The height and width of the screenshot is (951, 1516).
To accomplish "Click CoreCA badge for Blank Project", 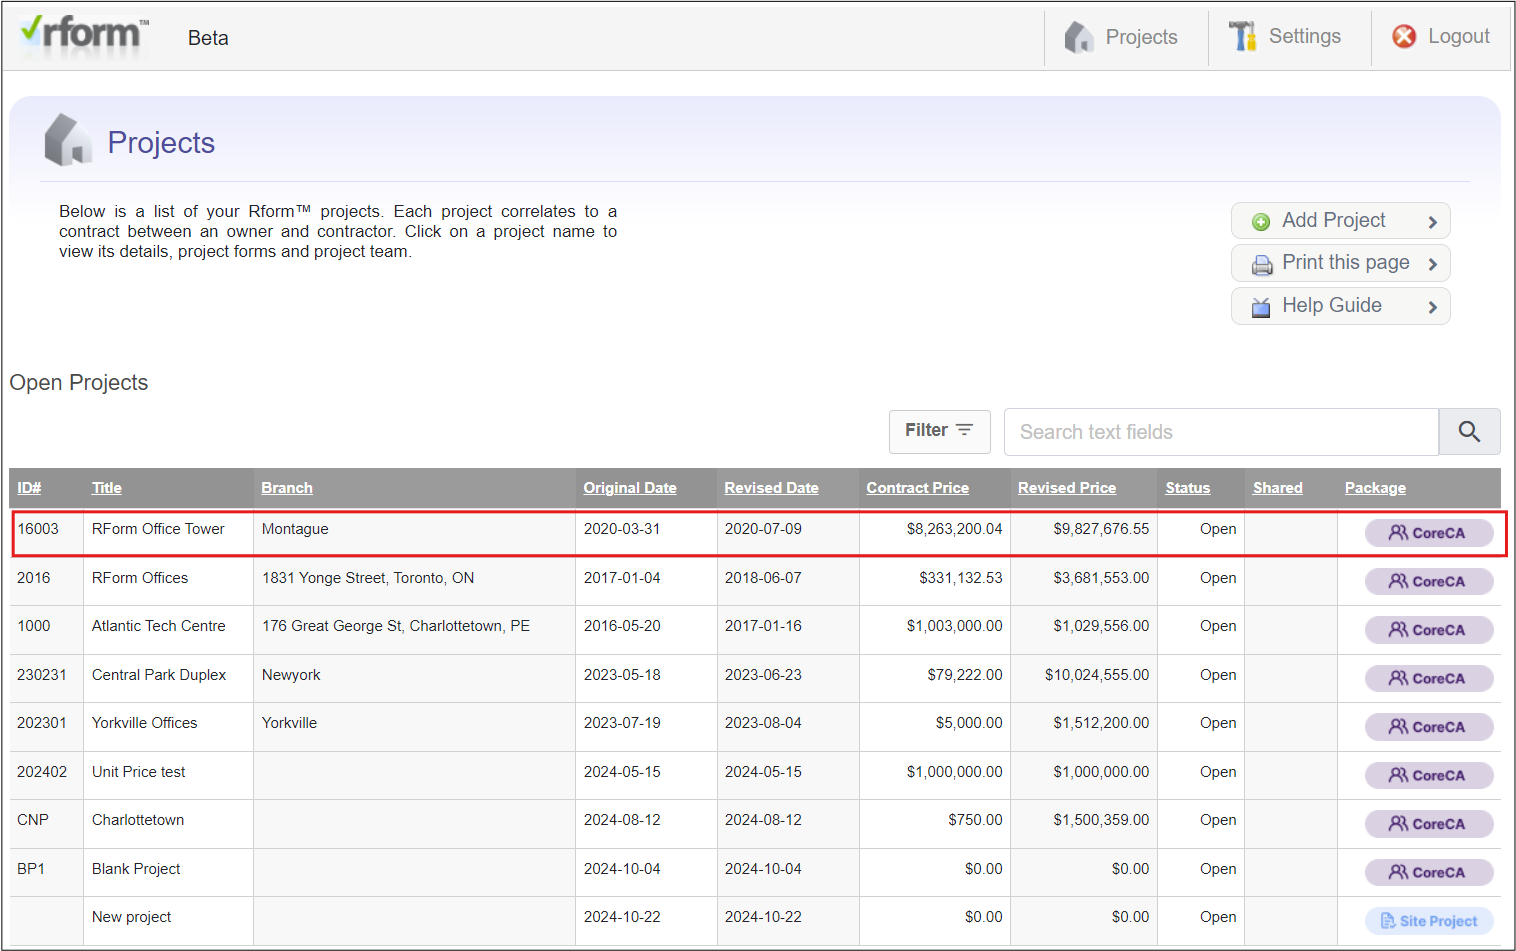I will click(x=1429, y=872).
